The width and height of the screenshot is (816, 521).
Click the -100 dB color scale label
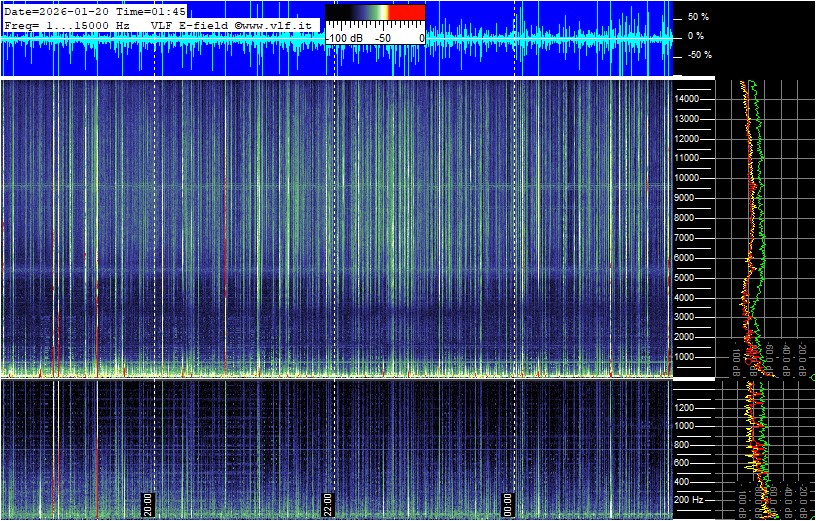[343, 37]
